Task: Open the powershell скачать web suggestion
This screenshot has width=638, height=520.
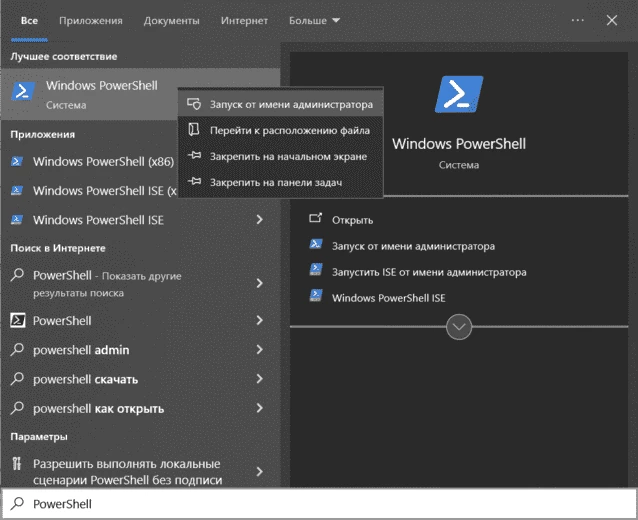Action: pos(85,380)
